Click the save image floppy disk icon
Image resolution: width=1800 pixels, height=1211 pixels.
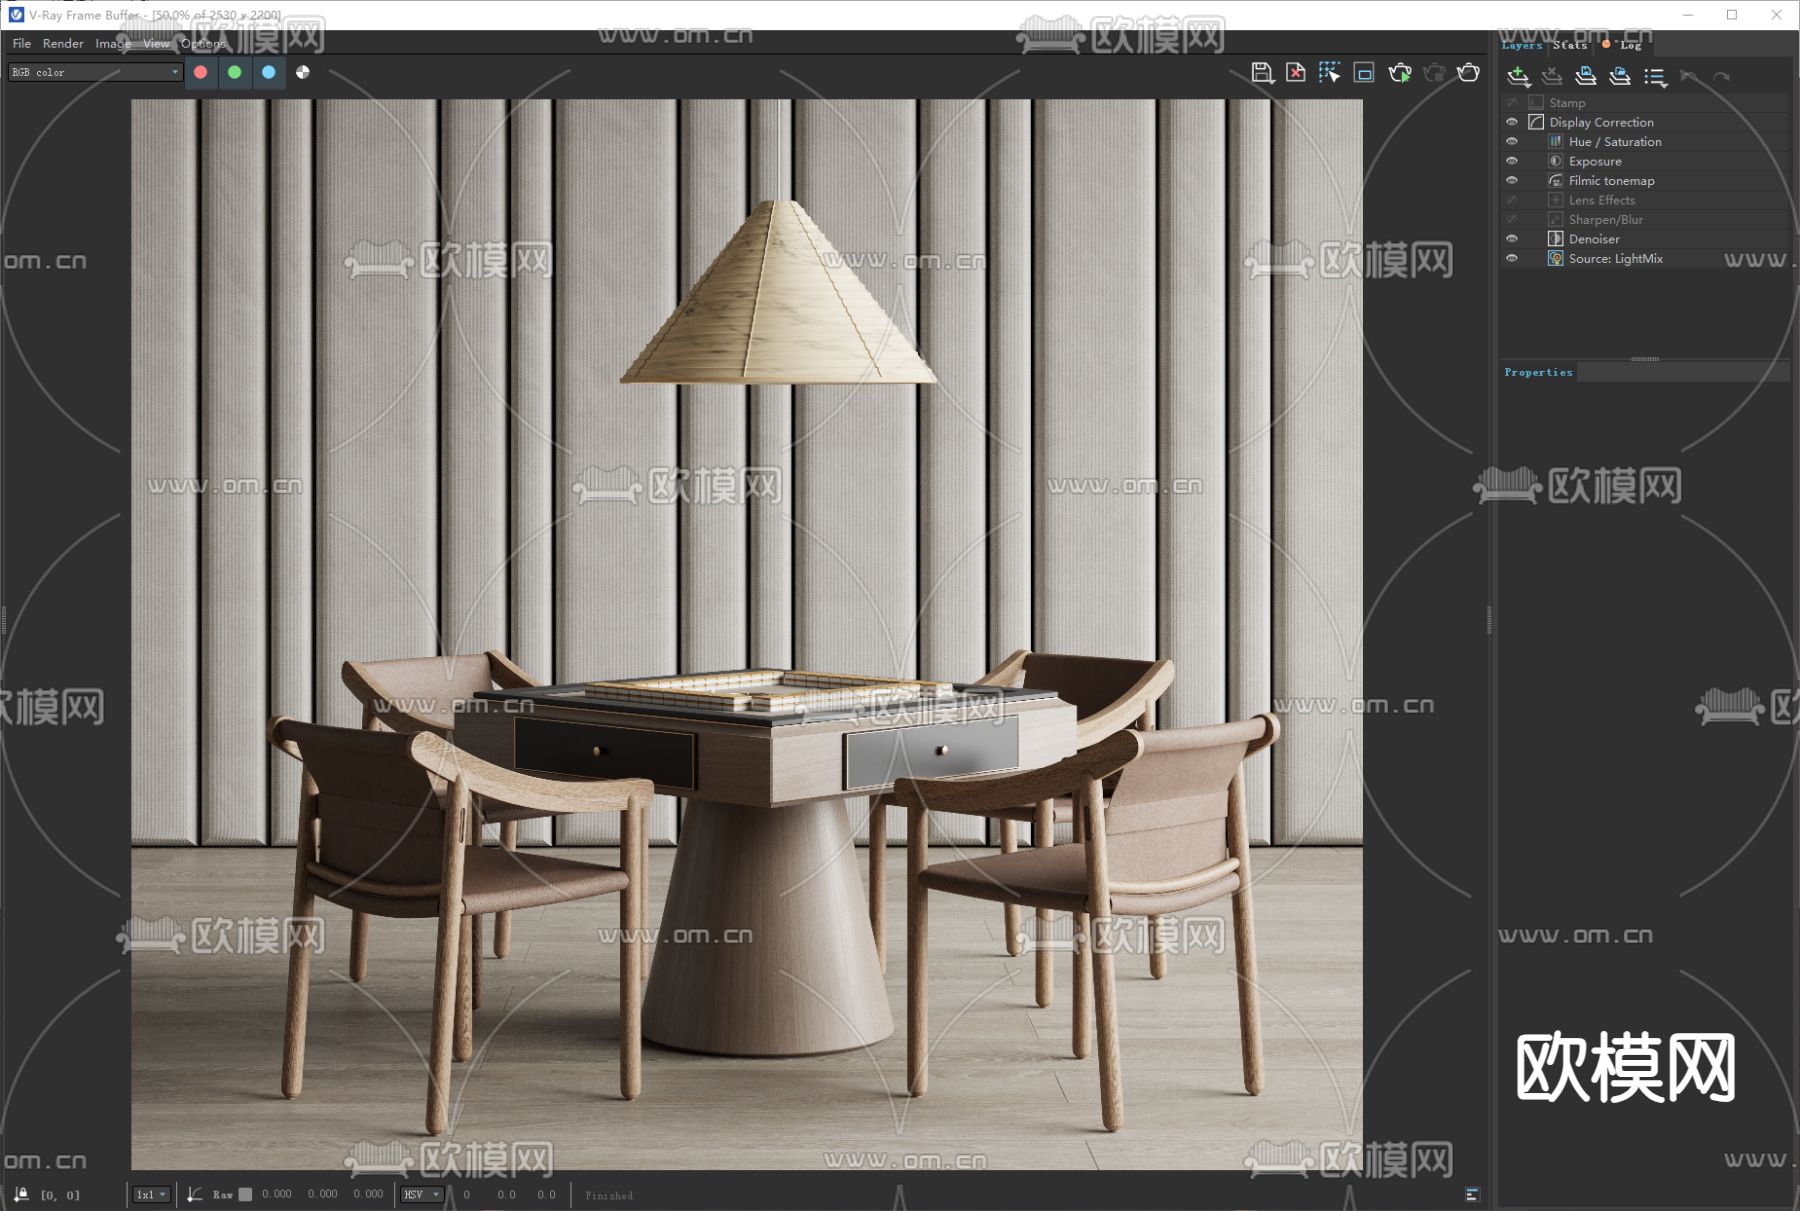[x=1261, y=72]
